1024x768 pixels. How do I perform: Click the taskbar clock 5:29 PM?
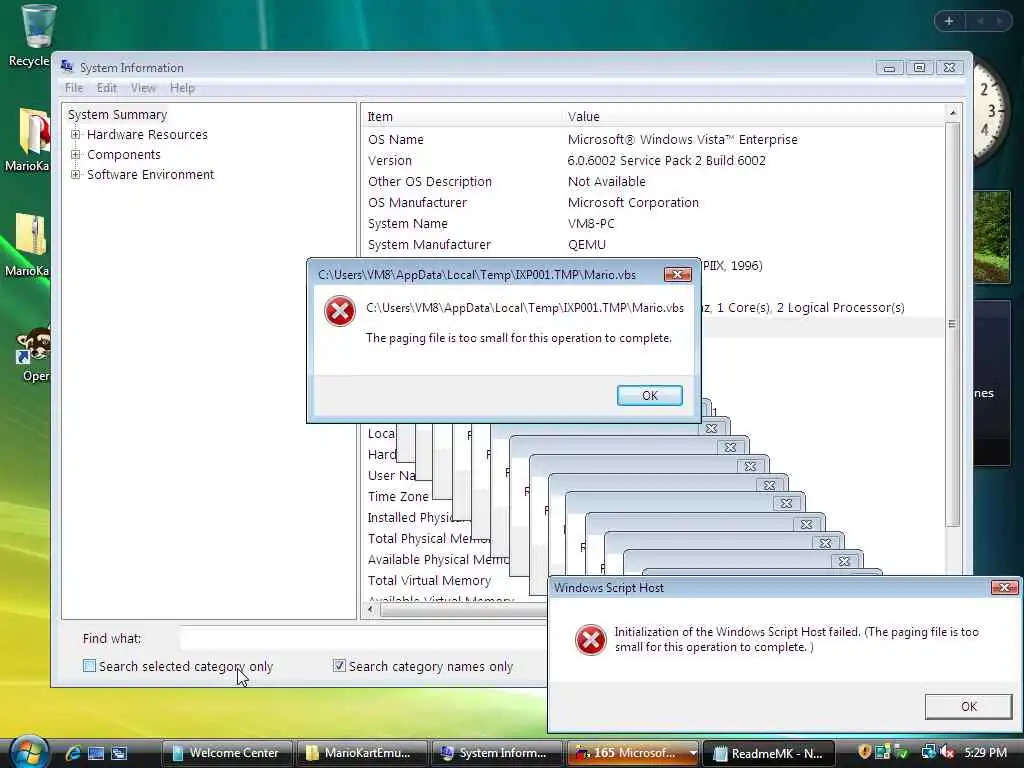(x=985, y=752)
